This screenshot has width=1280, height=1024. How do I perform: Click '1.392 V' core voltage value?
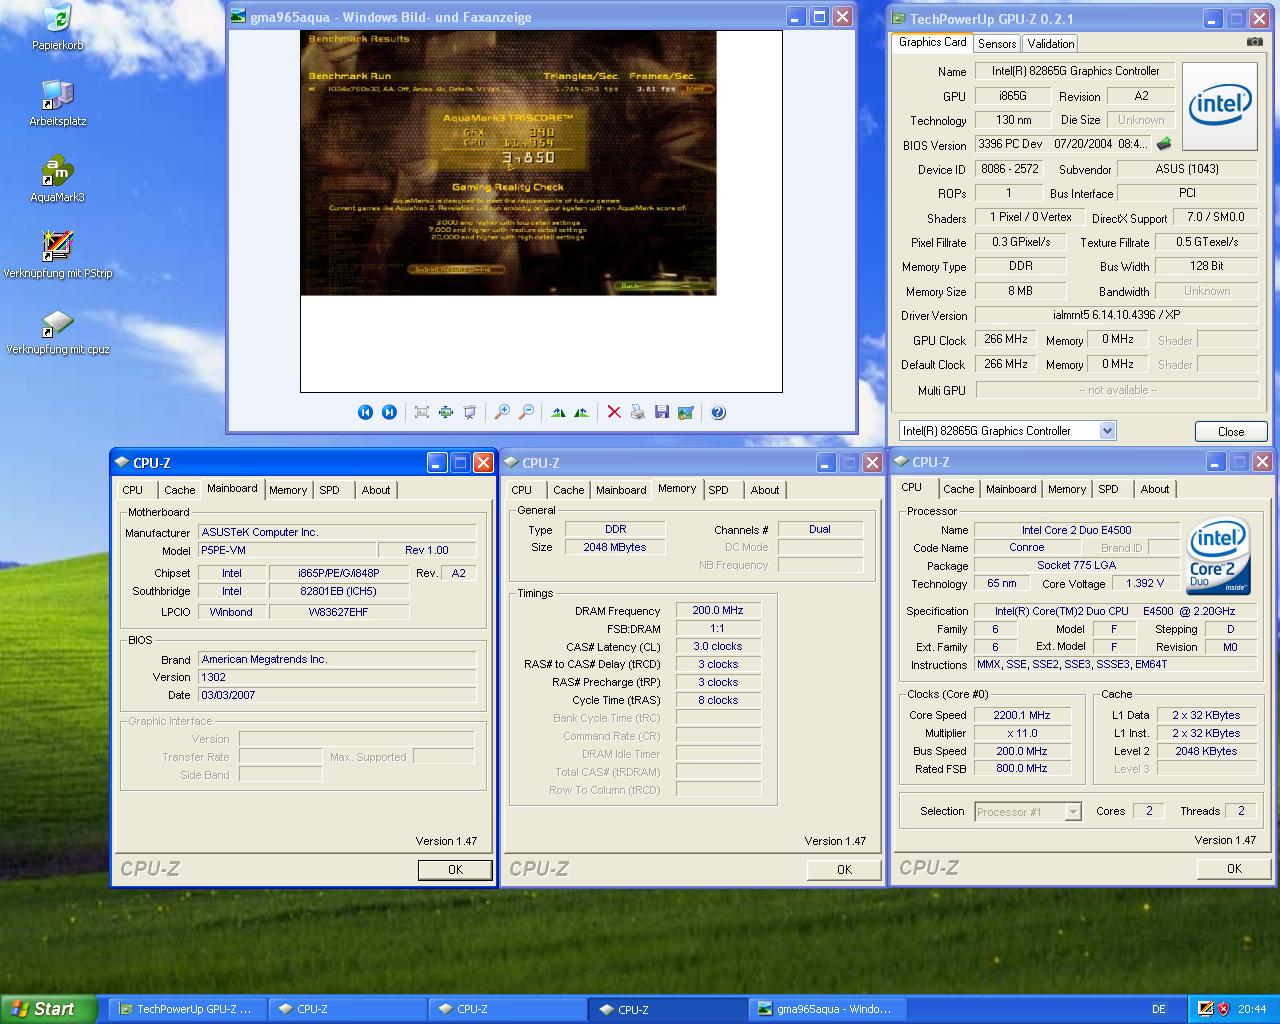click(x=1144, y=583)
